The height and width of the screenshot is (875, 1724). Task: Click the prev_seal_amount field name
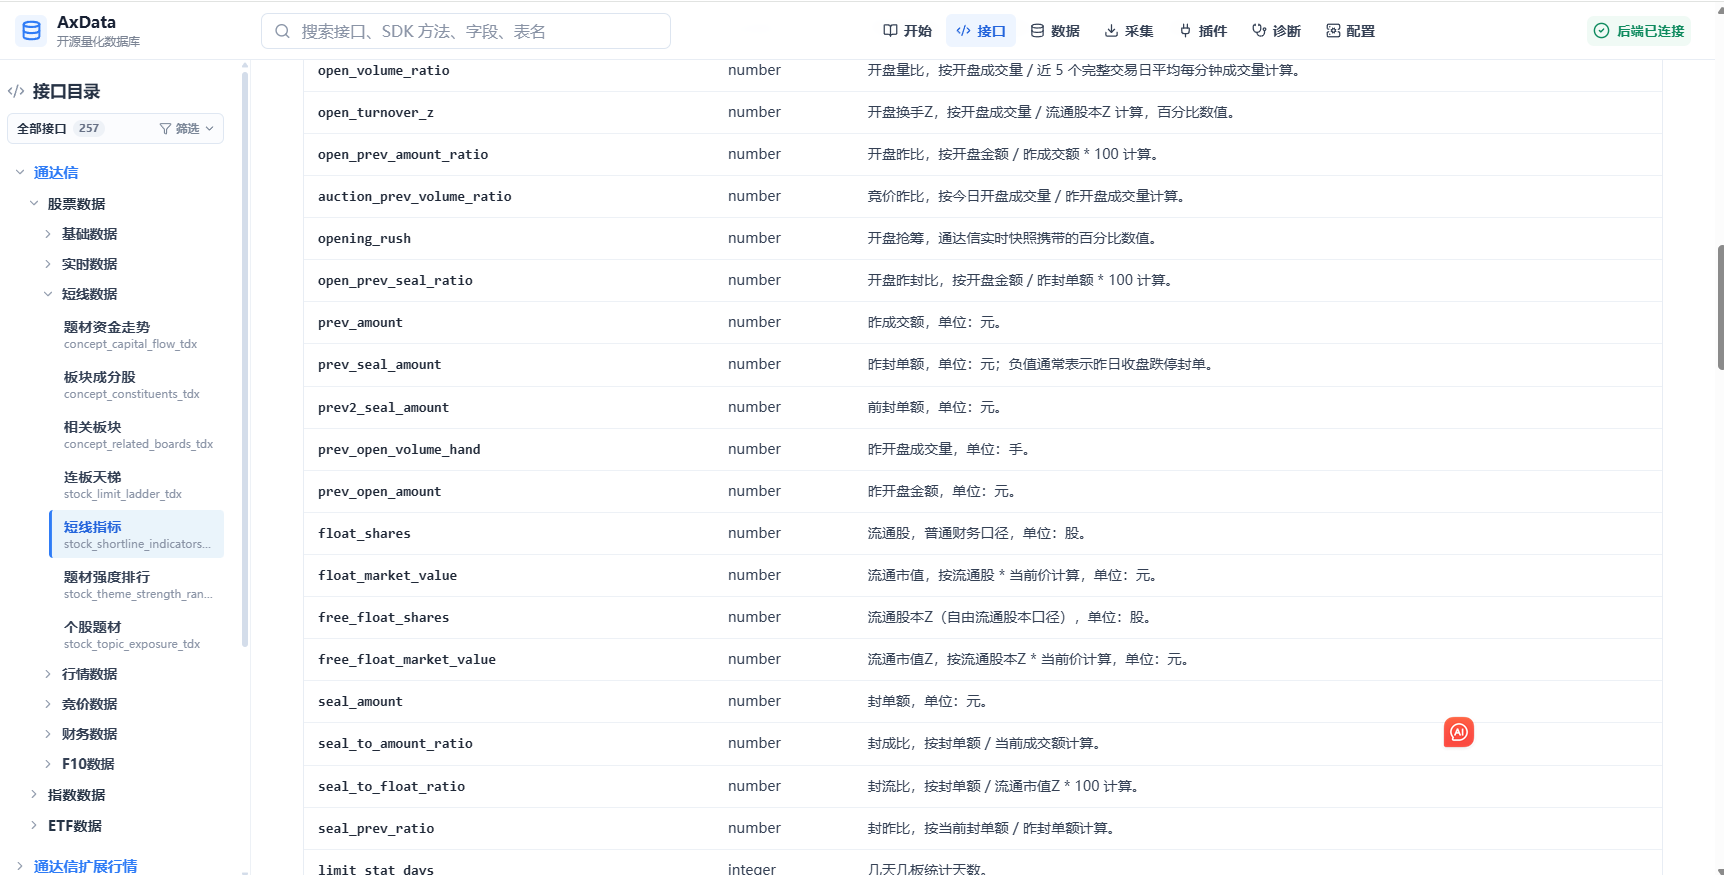[x=379, y=364]
